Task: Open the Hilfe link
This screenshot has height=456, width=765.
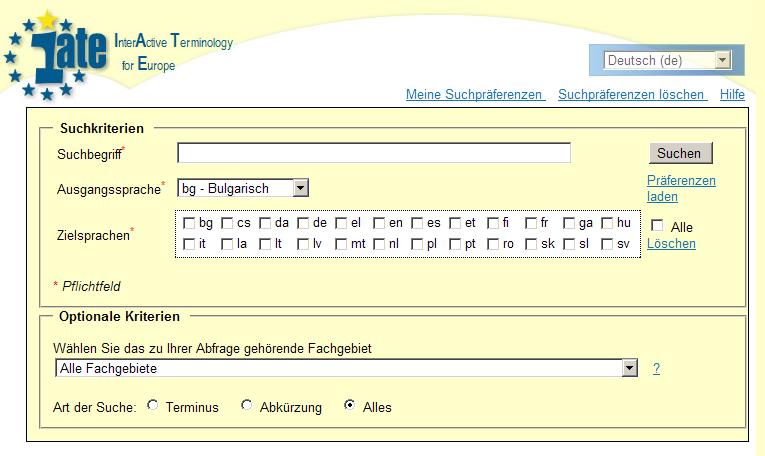Action: [732, 95]
